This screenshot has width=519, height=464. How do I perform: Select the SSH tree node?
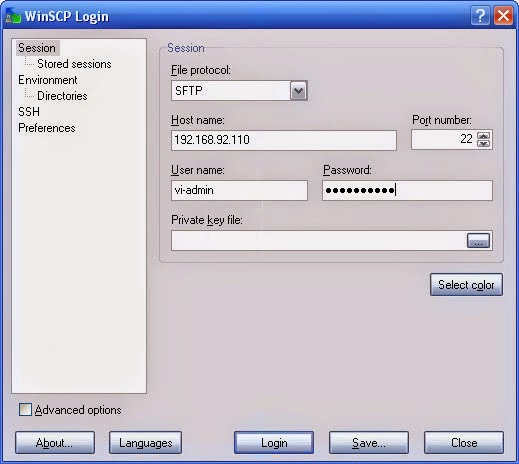pos(29,112)
